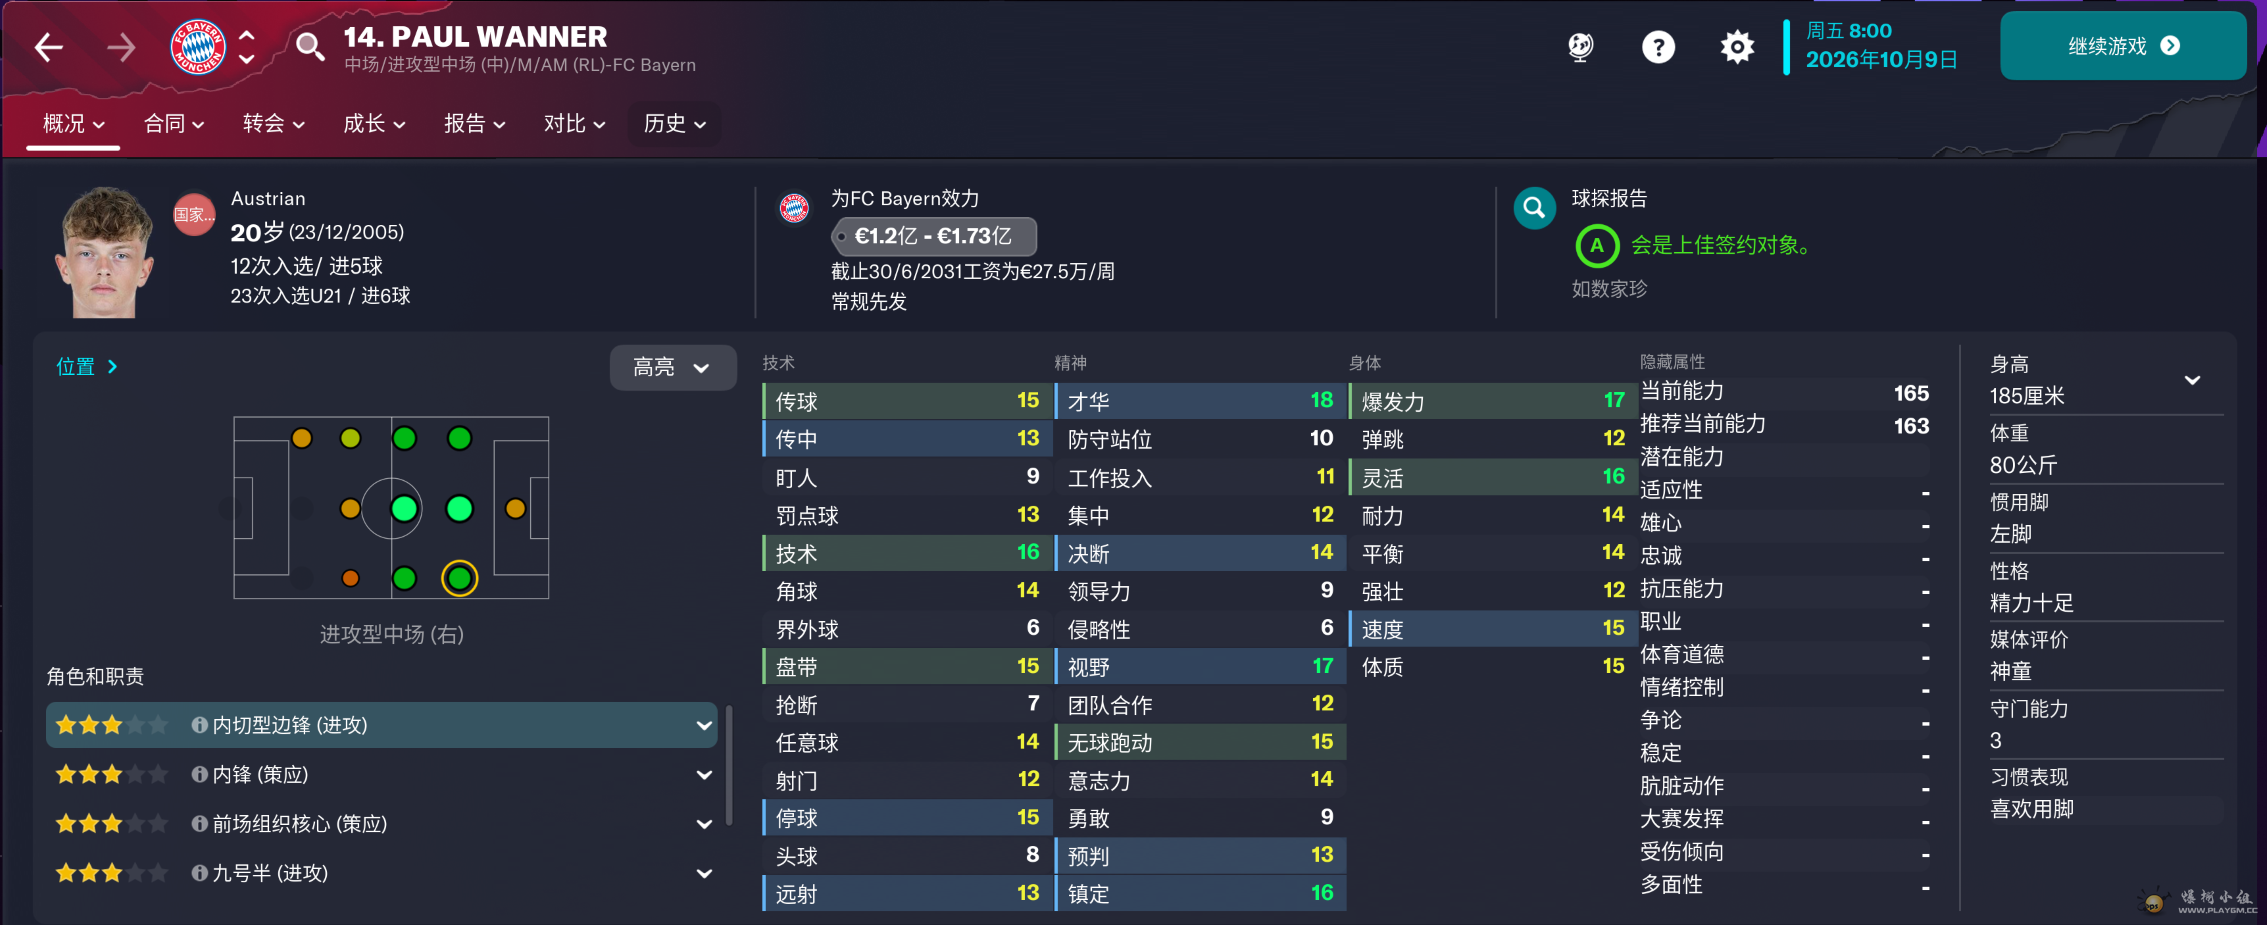
Task: Click the FC Bayern club badge
Action: click(198, 47)
